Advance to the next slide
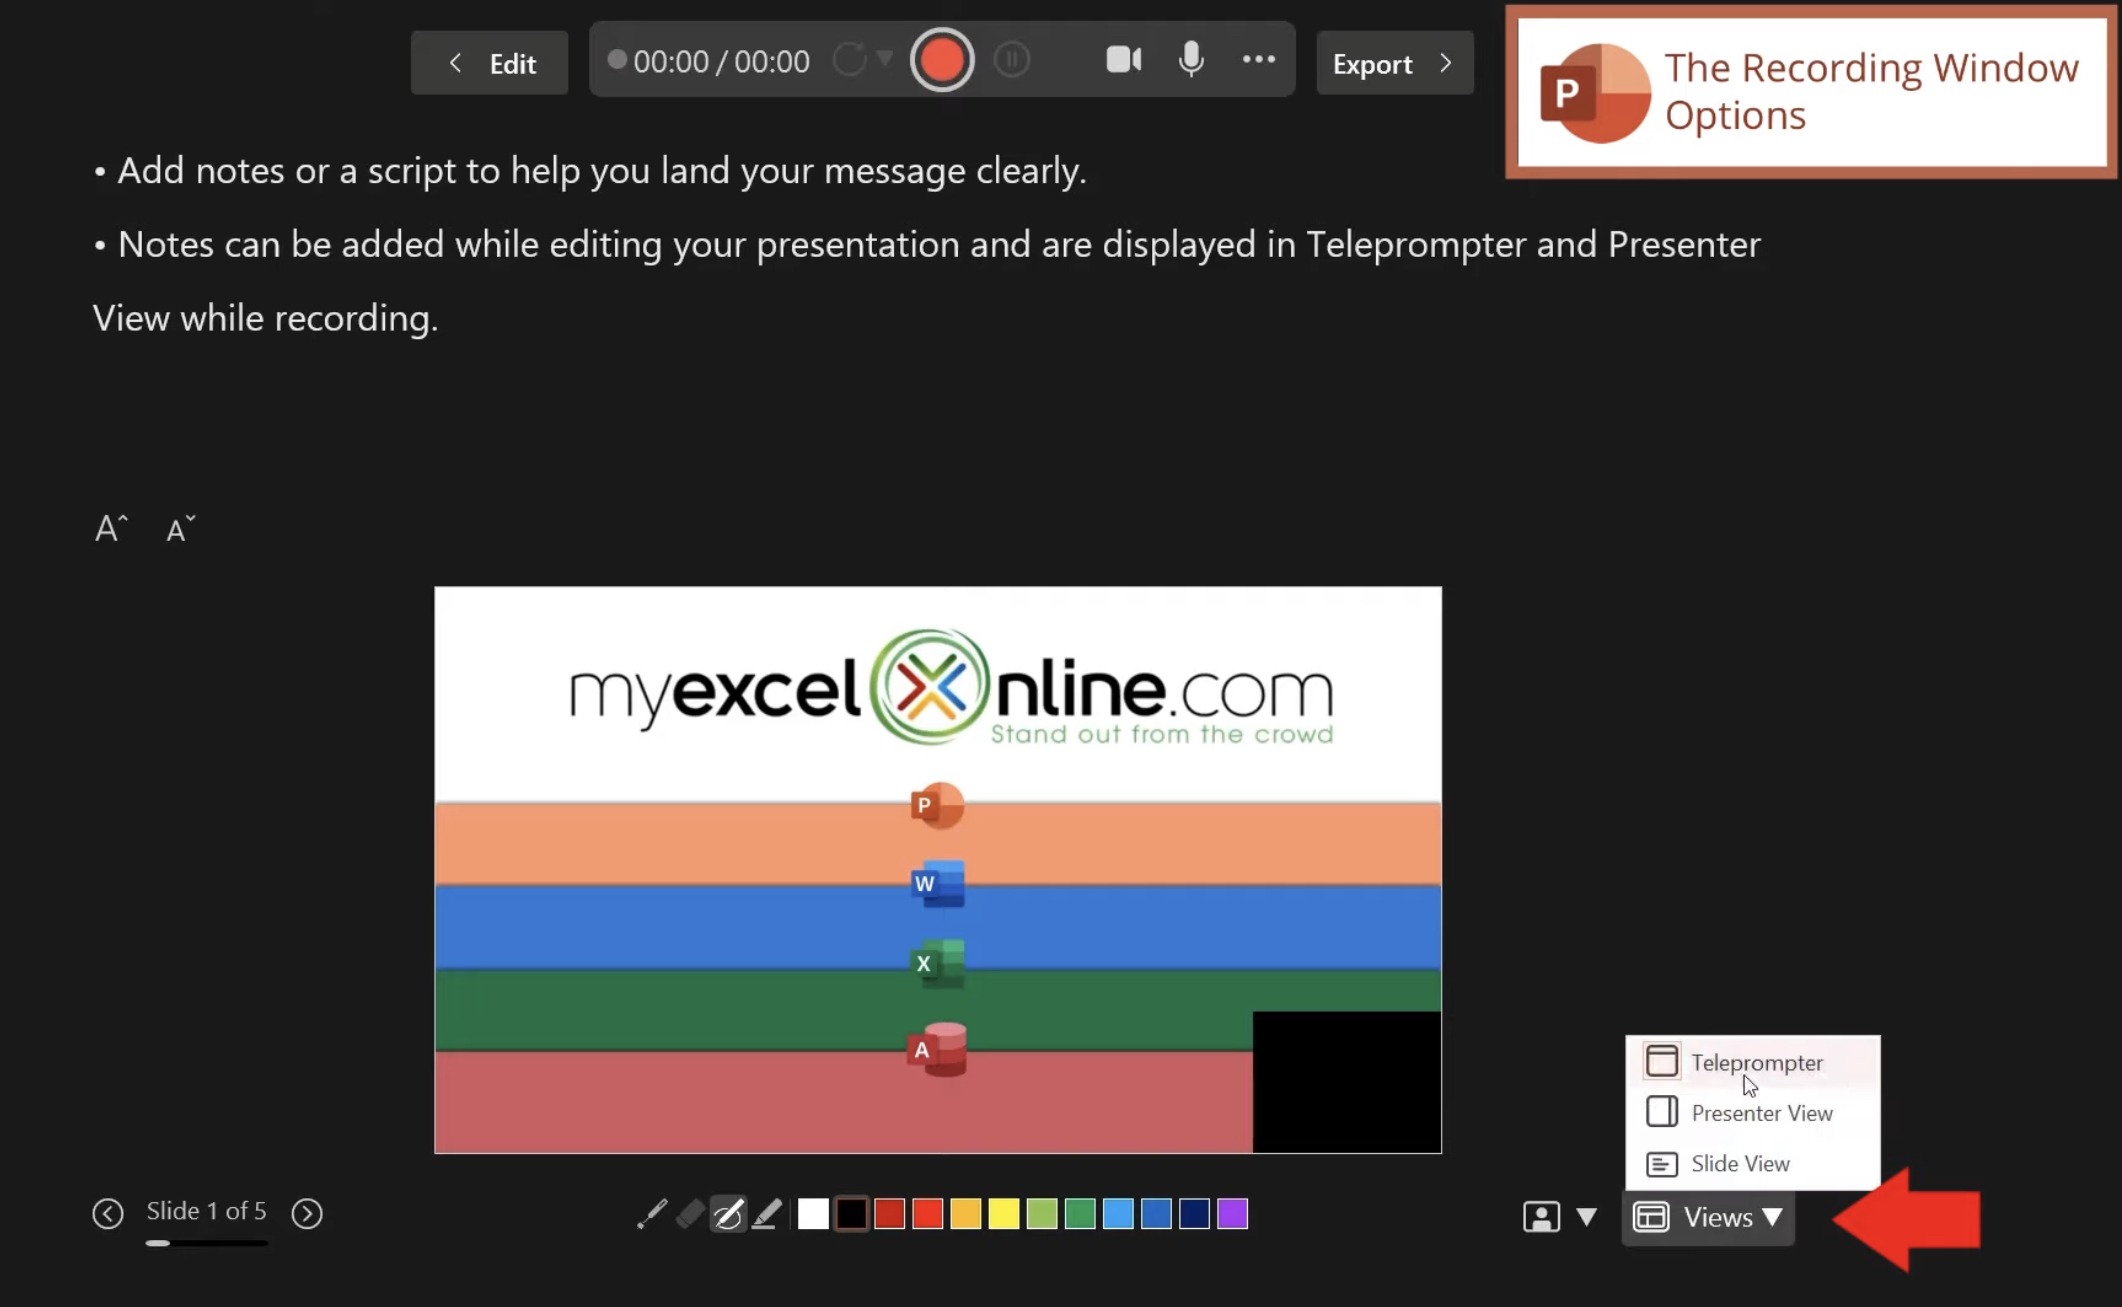 pyautogui.click(x=307, y=1213)
